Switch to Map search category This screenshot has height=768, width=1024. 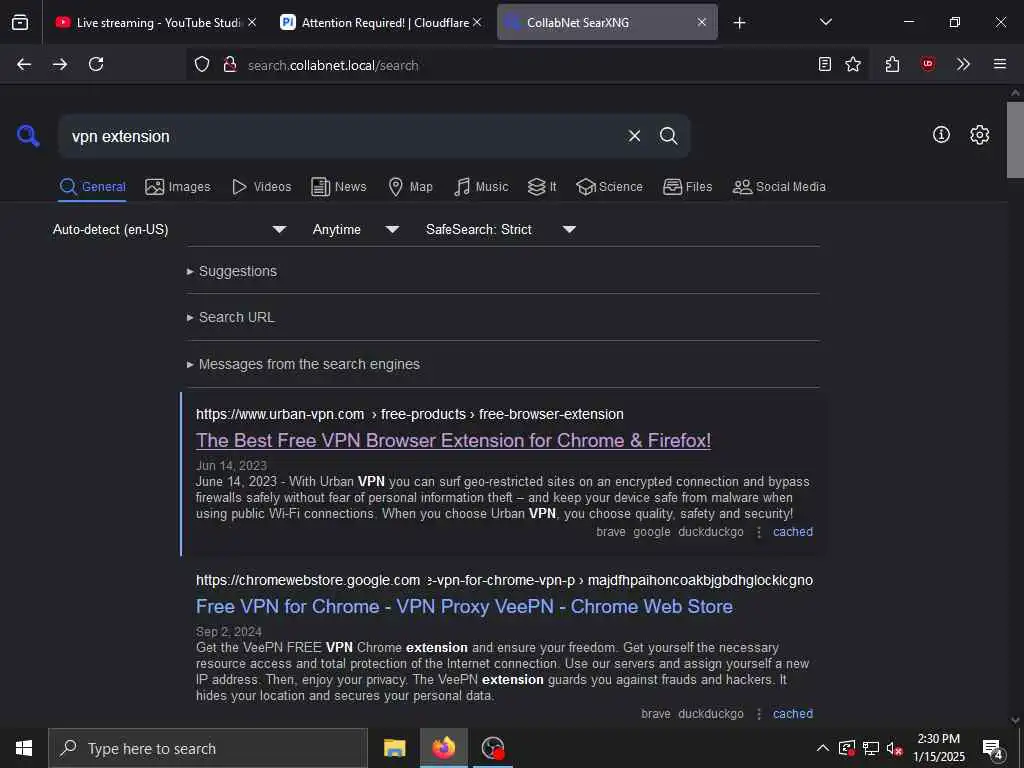(410, 187)
